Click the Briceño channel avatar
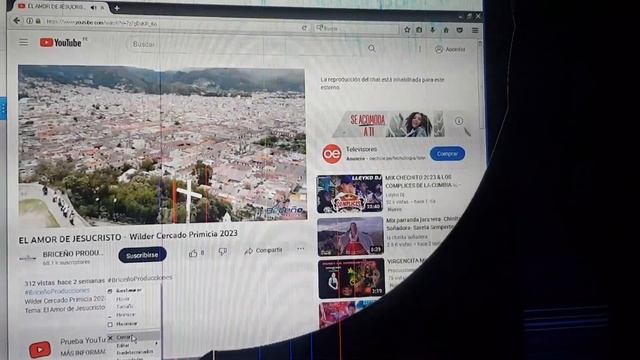The height and width of the screenshot is (360, 640). click(27, 258)
